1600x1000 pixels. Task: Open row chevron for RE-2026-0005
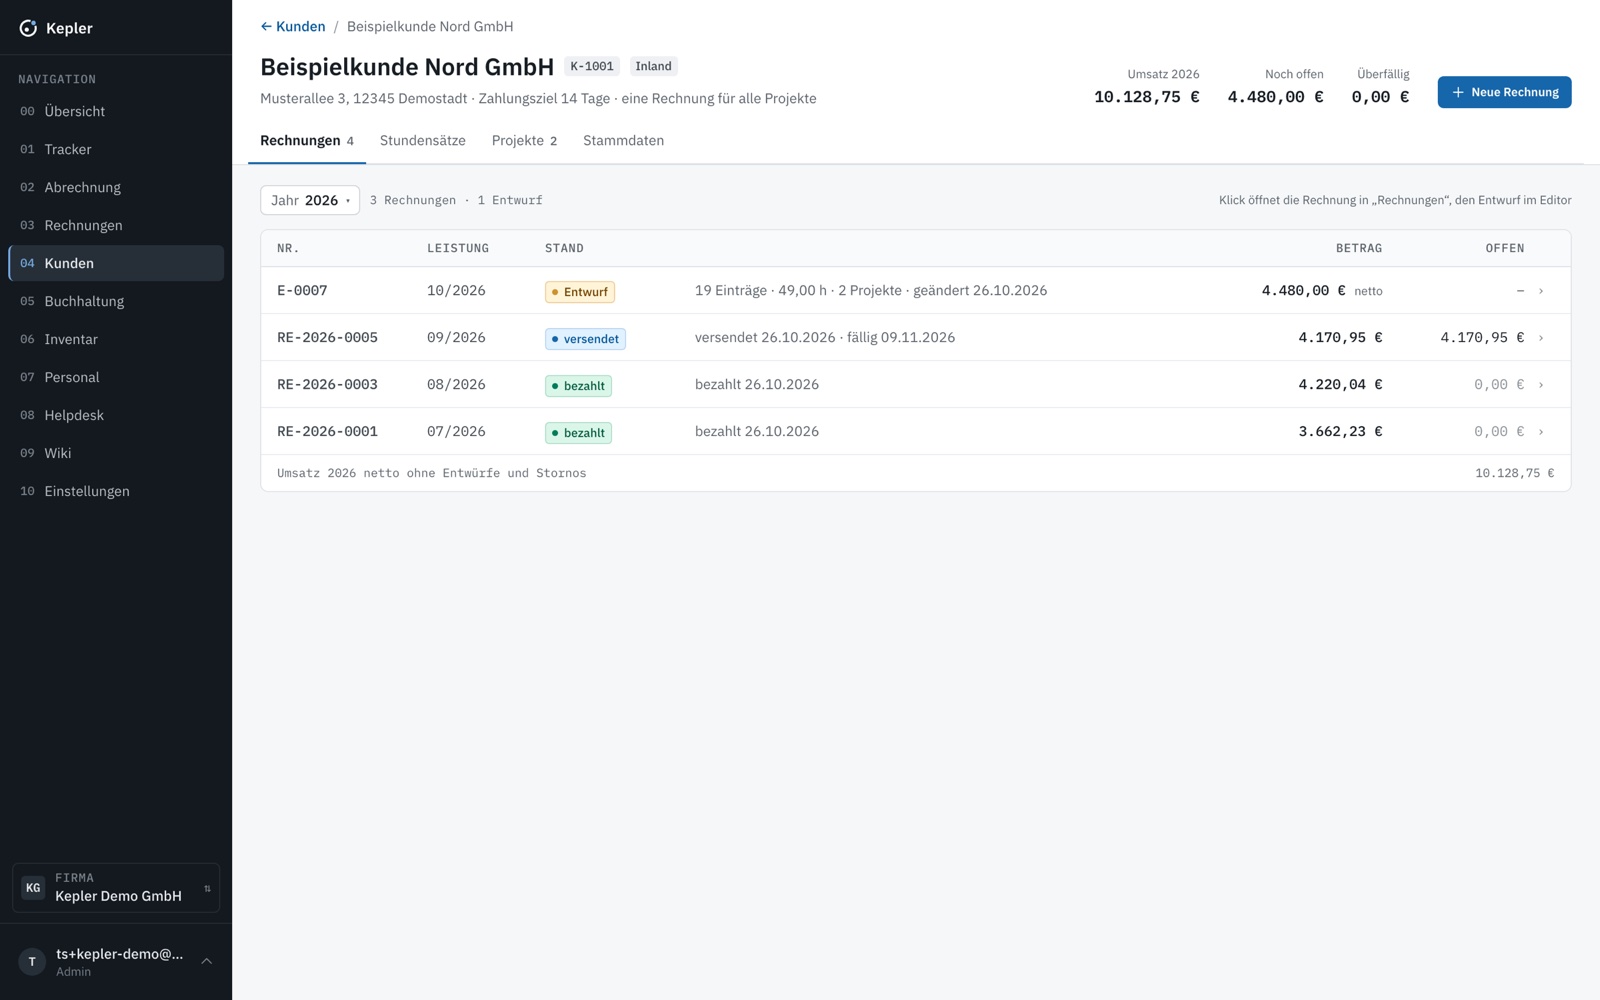coord(1541,338)
